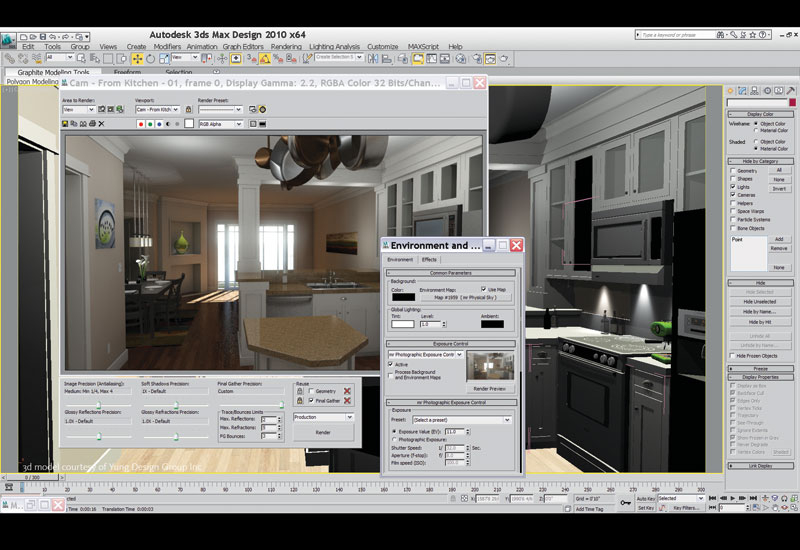Viewport: 800px width, 550px height.
Task: Open the Modifiers menu
Action: [x=167, y=46]
